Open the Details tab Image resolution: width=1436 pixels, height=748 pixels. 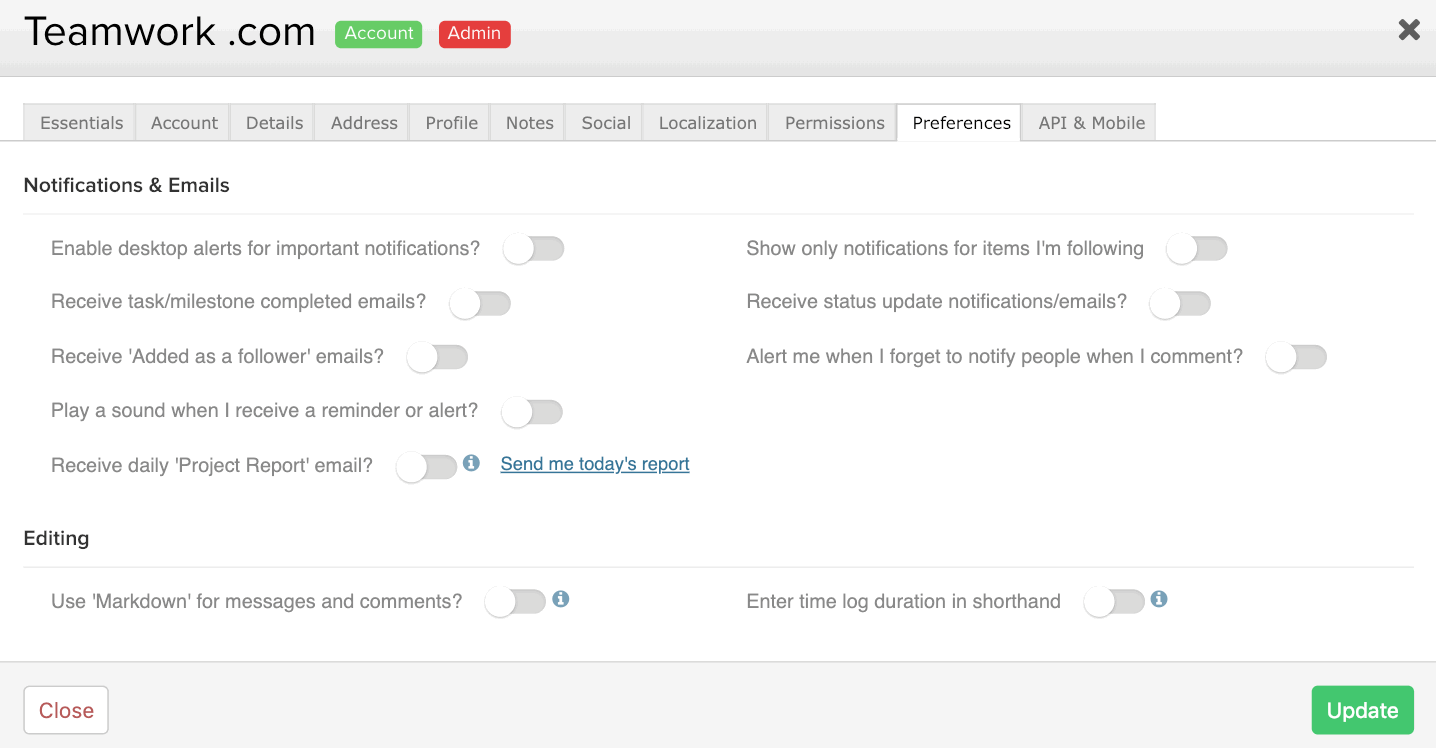274,123
